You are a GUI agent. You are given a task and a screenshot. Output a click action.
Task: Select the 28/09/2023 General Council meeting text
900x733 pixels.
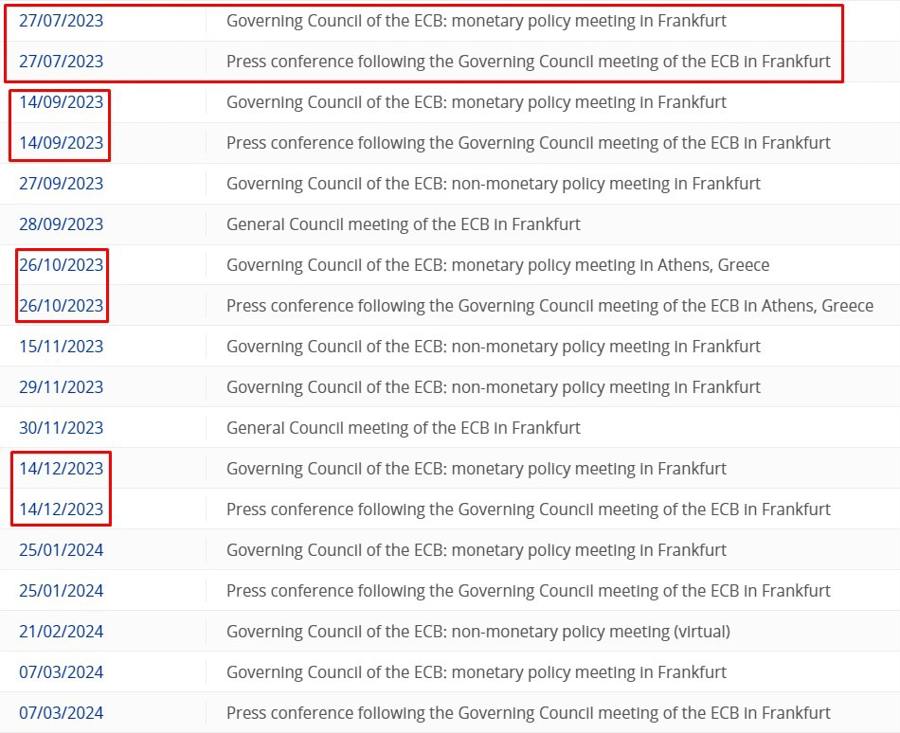point(403,224)
